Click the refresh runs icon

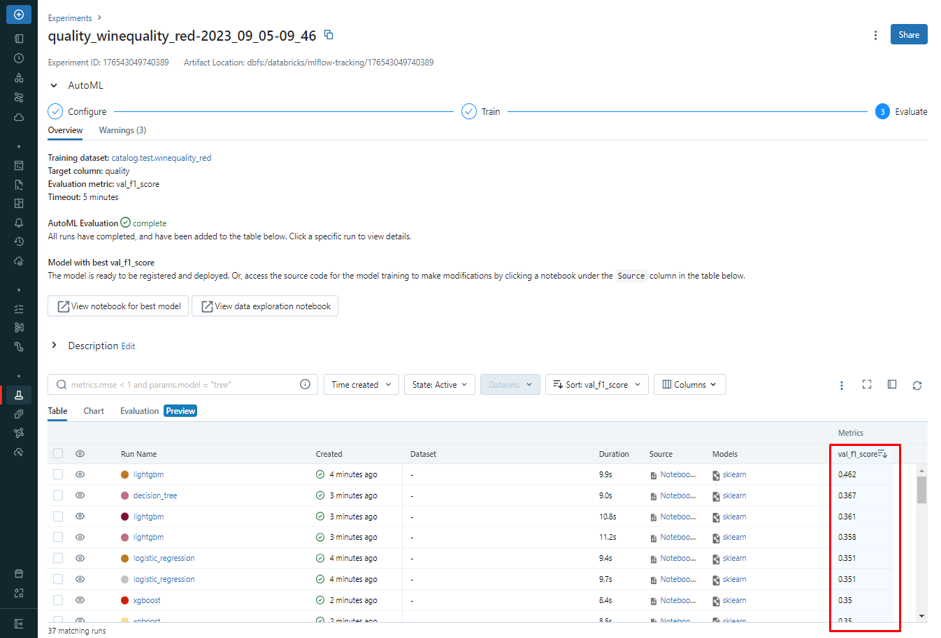(x=916, y=385)
